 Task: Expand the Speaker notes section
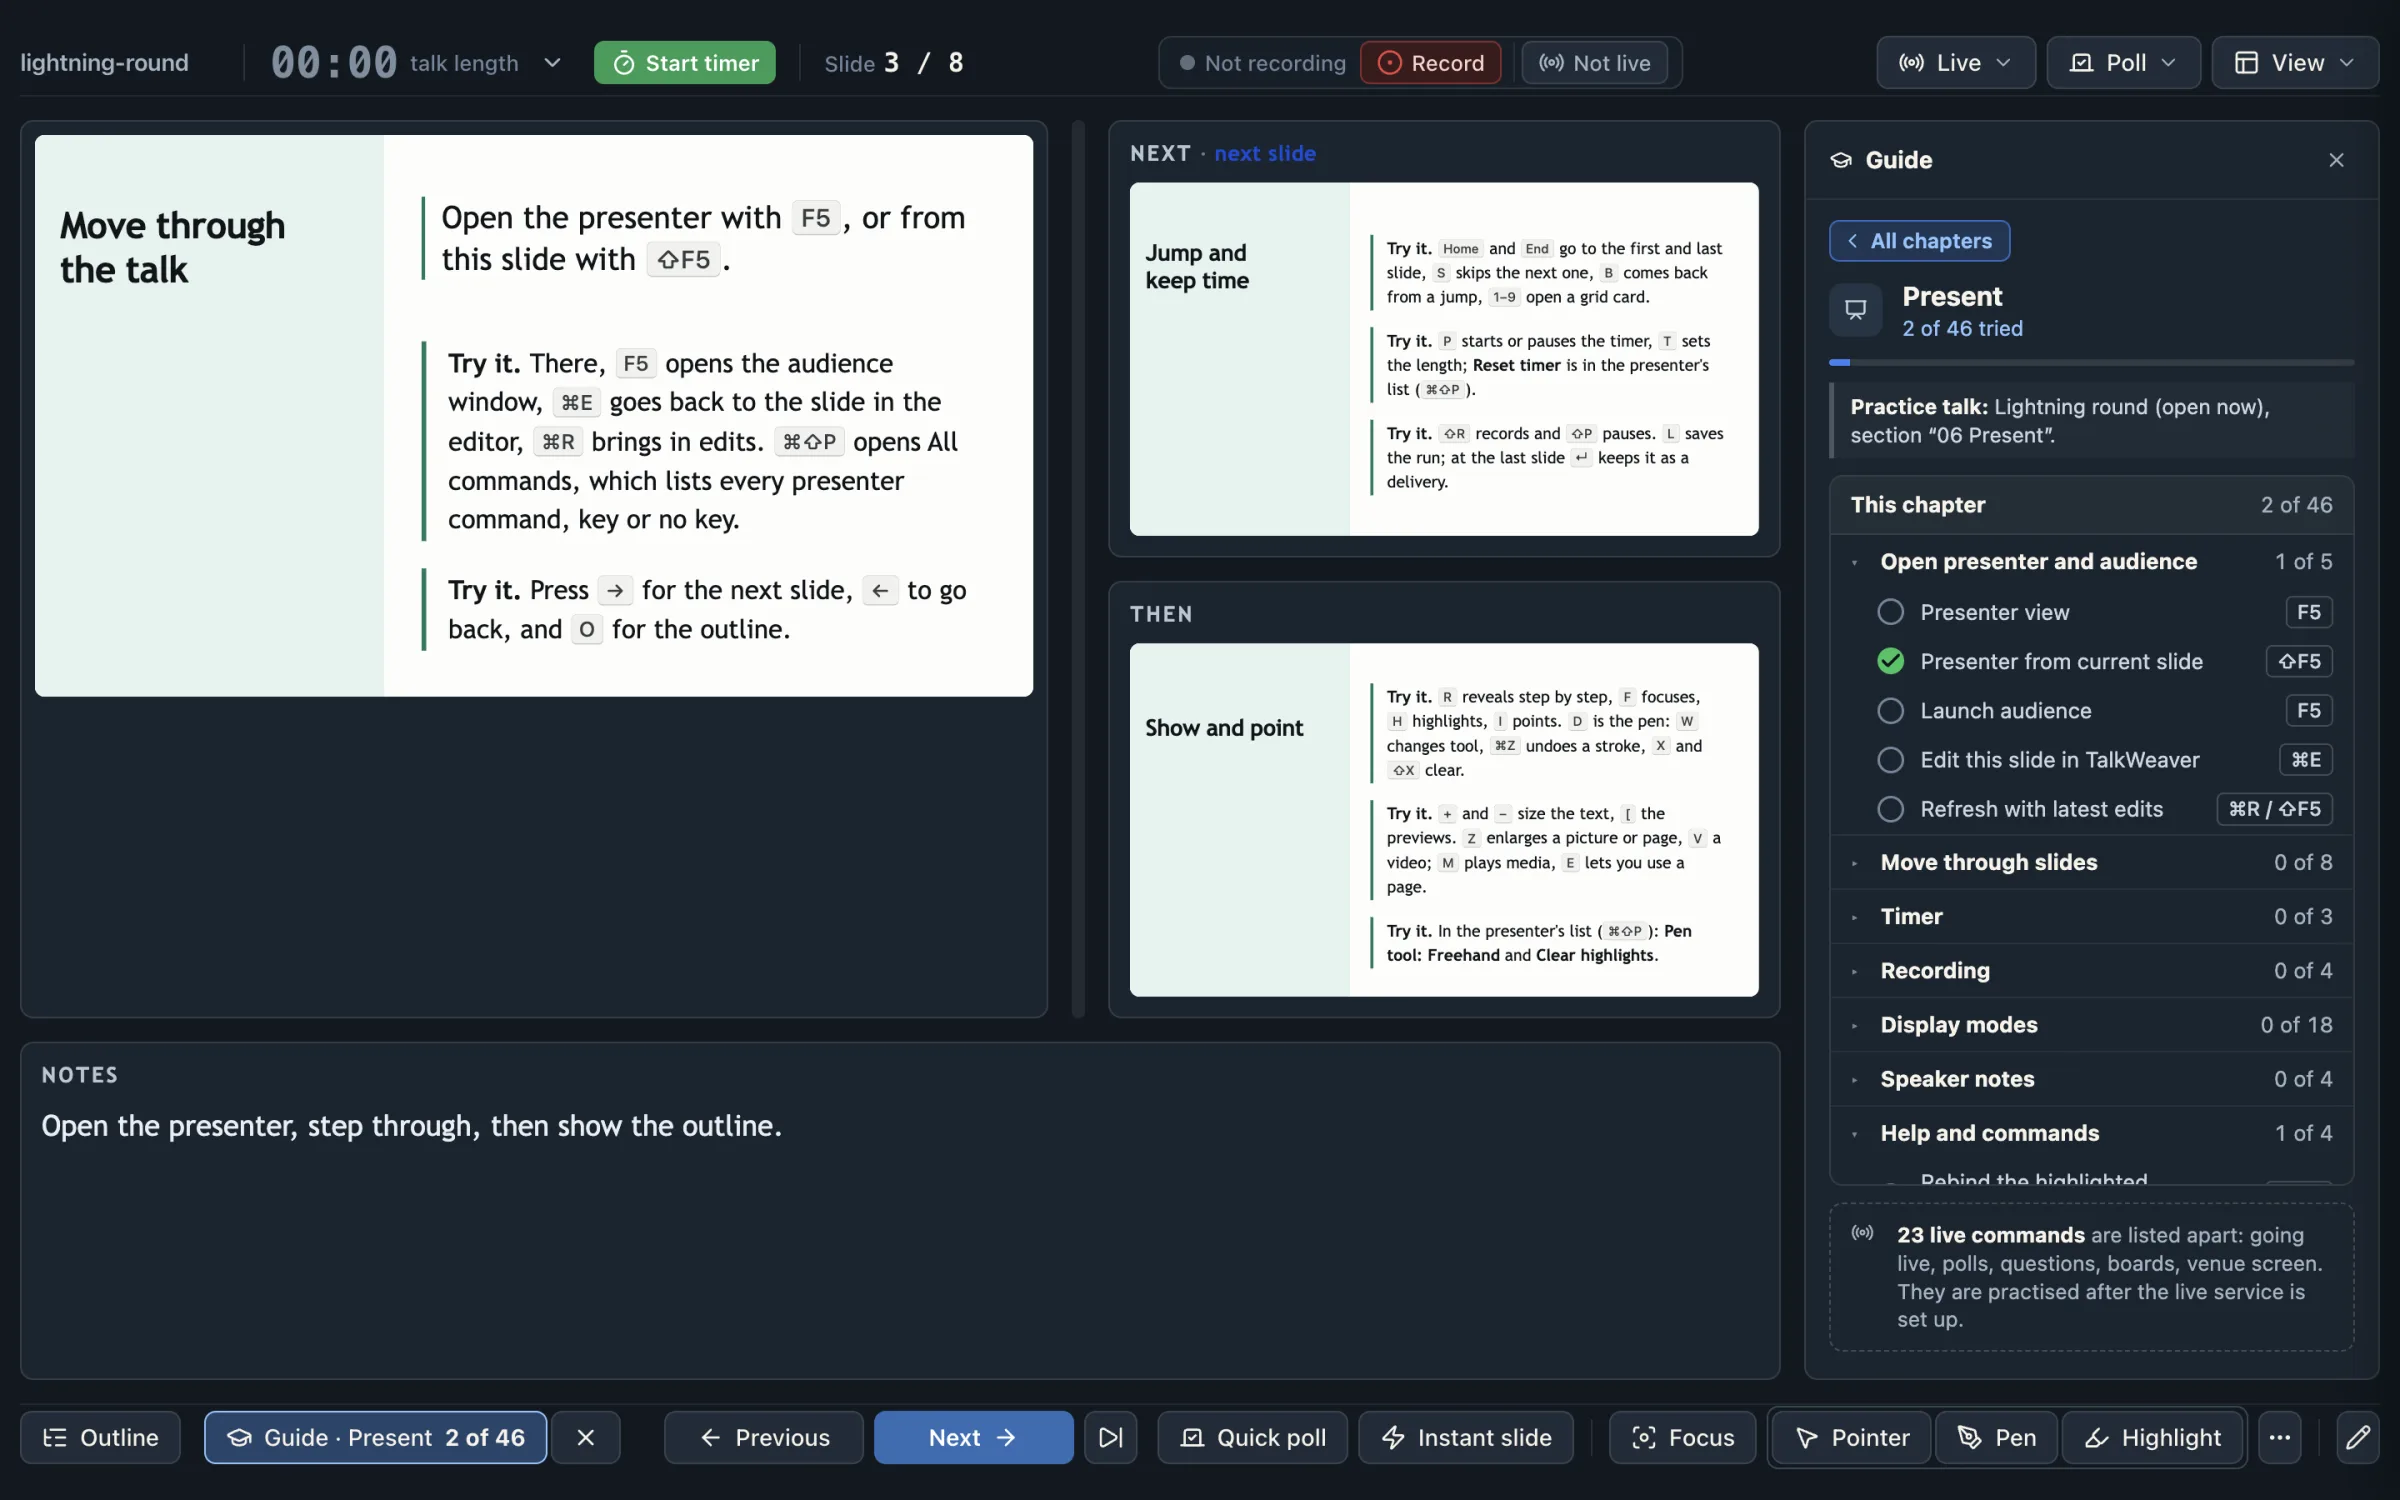(2092, 1078)
